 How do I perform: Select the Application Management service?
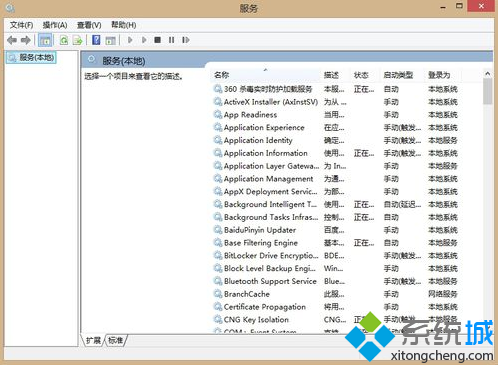336,179
